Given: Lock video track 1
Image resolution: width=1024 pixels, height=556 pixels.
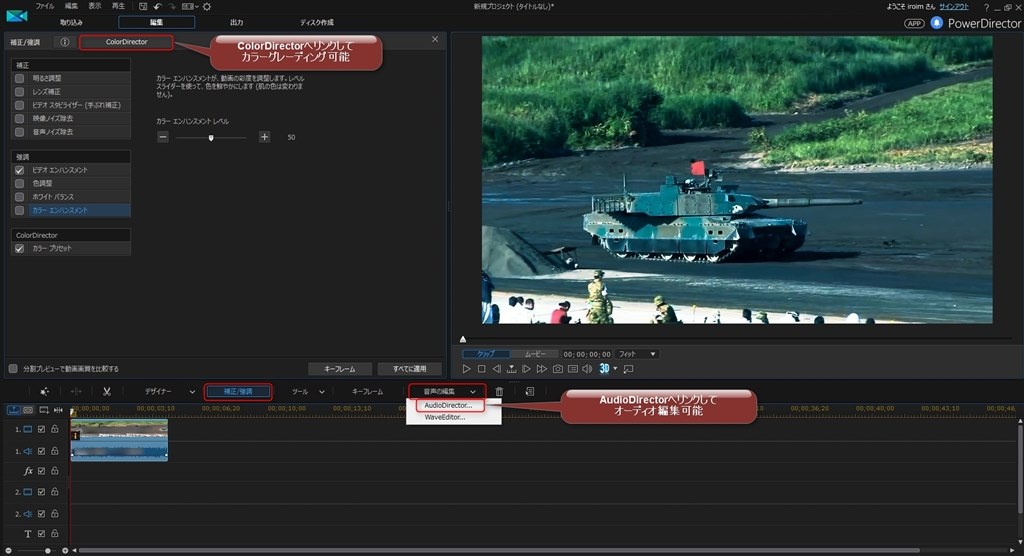Looking at the screenshot, I should tap(55, 429).
